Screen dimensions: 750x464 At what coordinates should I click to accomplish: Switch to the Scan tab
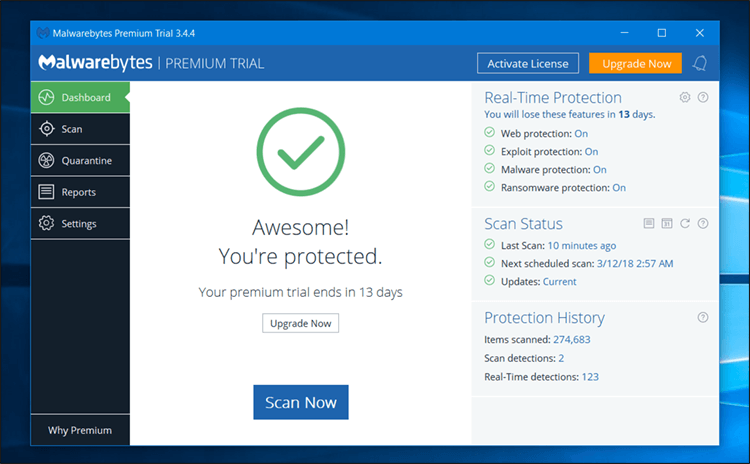coord(80,129)
